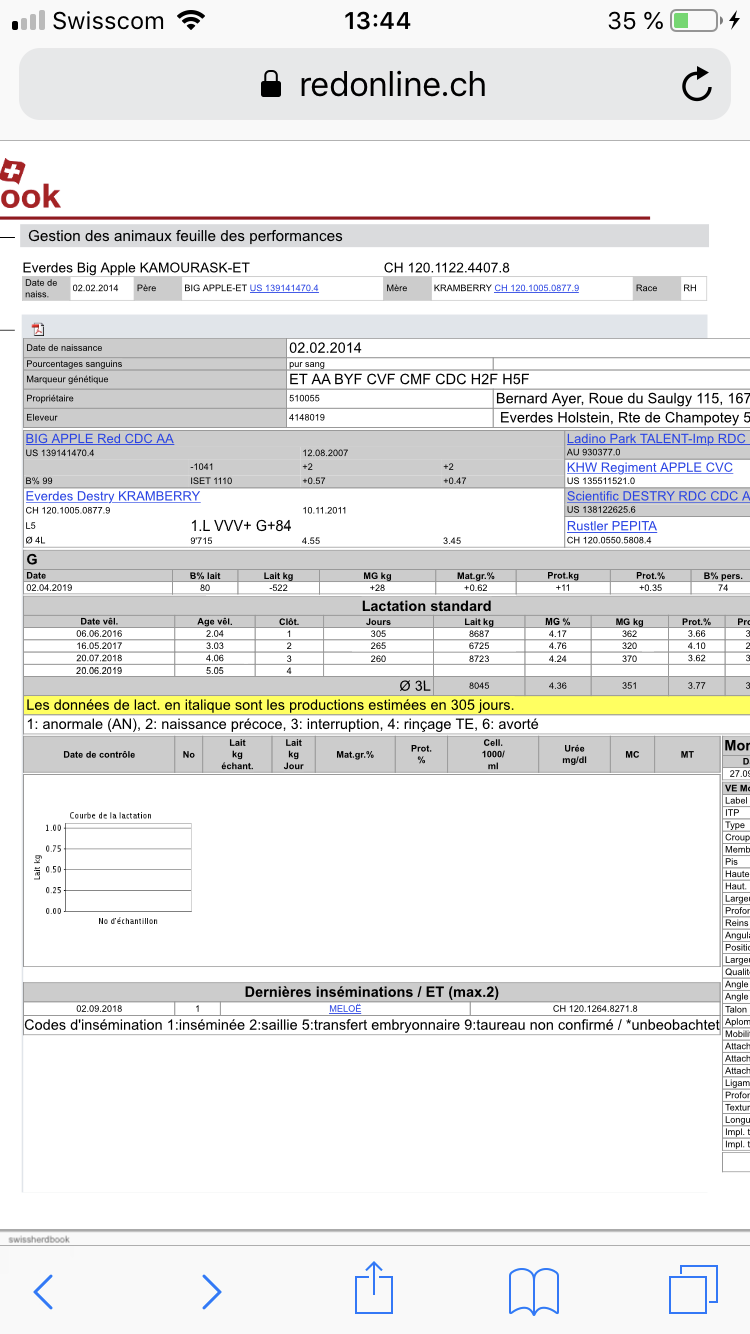
Task: Open BIG APPLE Red CDC AA pedigree
Action: (x=99, y=439)
